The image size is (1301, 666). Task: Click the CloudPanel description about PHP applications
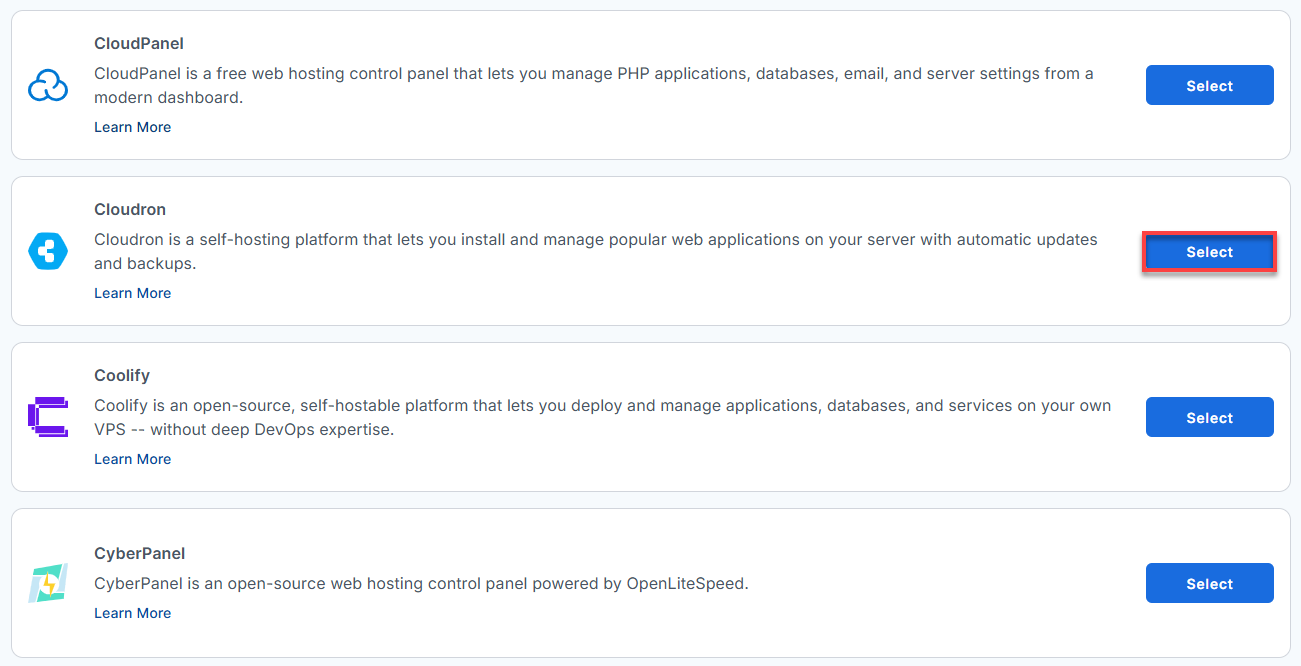click(x=594, y=86)
